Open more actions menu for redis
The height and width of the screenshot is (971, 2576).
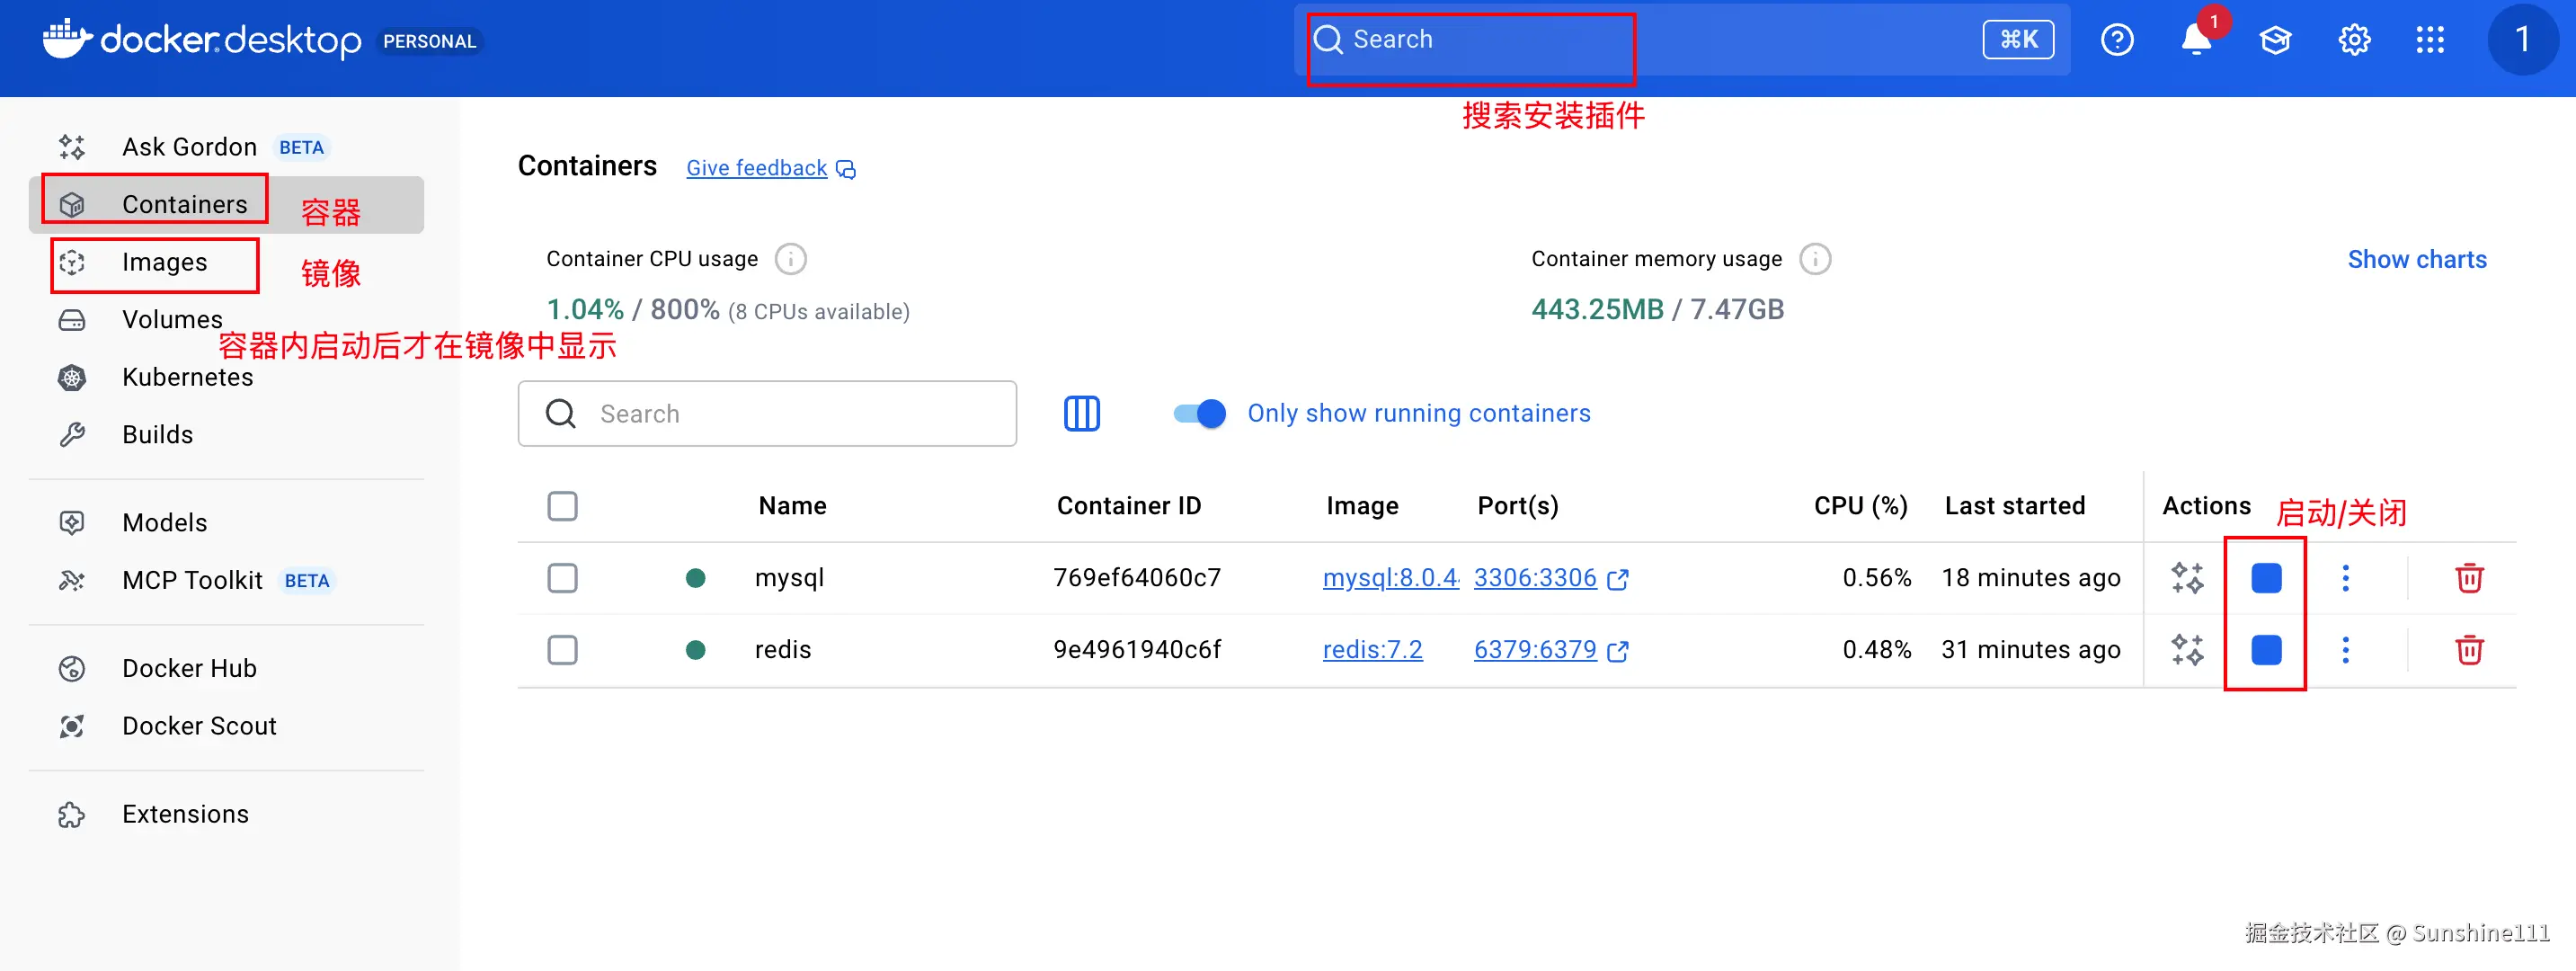tap(2345, 650)
